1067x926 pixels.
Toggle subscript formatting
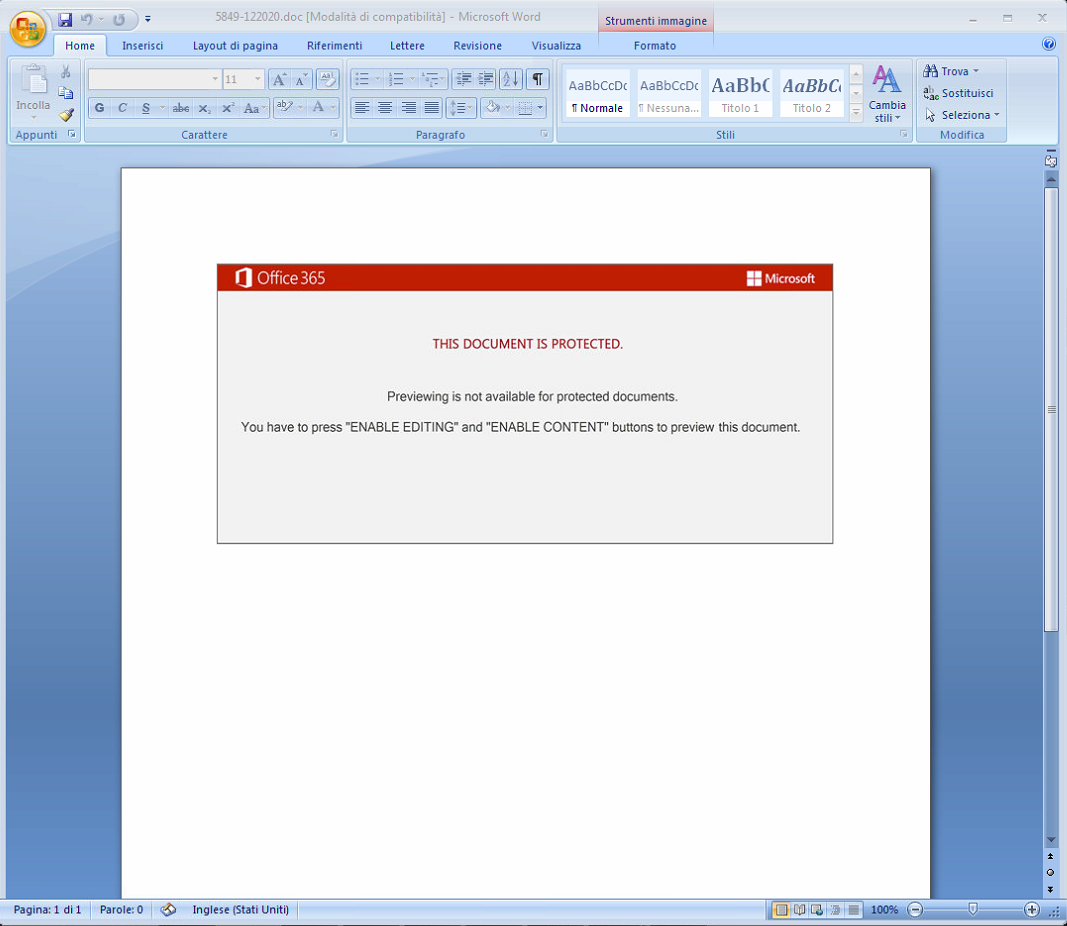[x=204, y=108]
